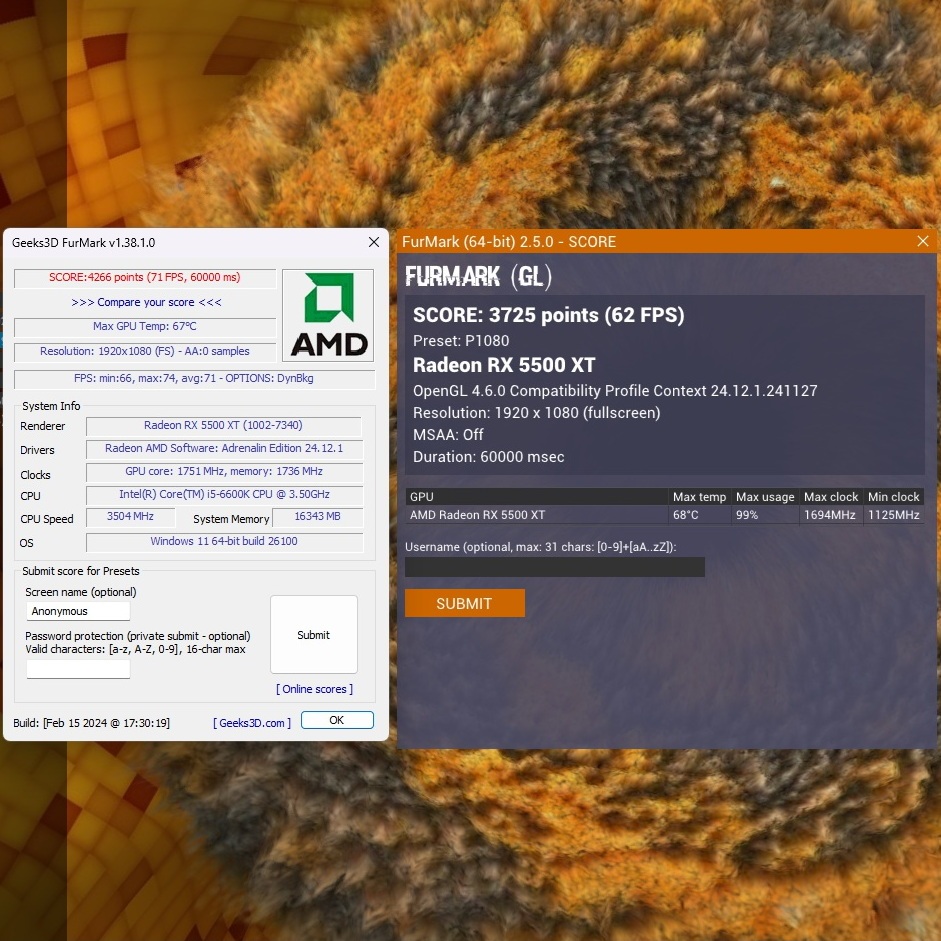Click Submit button in Submit score for Presets
The image size is (941, 941).
point(314,634)
